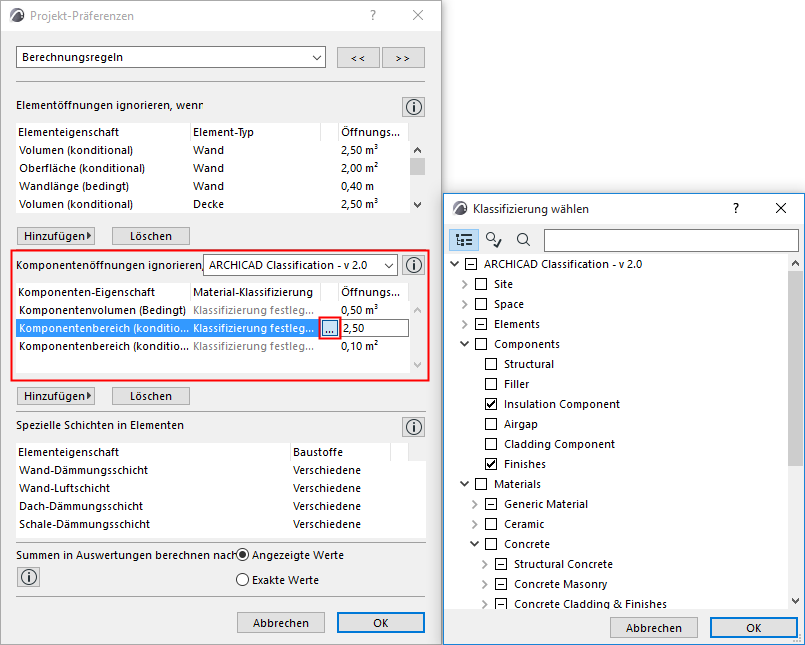Click the 2,50 opening size input field
Image resolution: width=805 pixels, height=645 pixels.
[375, 328]
